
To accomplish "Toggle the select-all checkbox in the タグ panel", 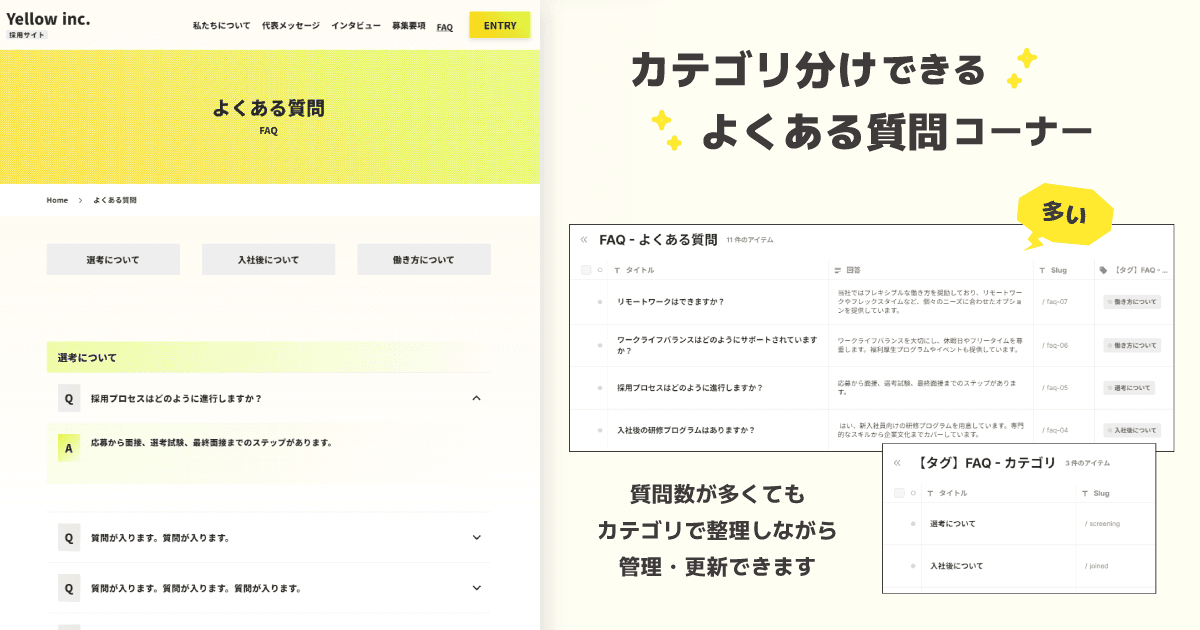I will point(900,493).
